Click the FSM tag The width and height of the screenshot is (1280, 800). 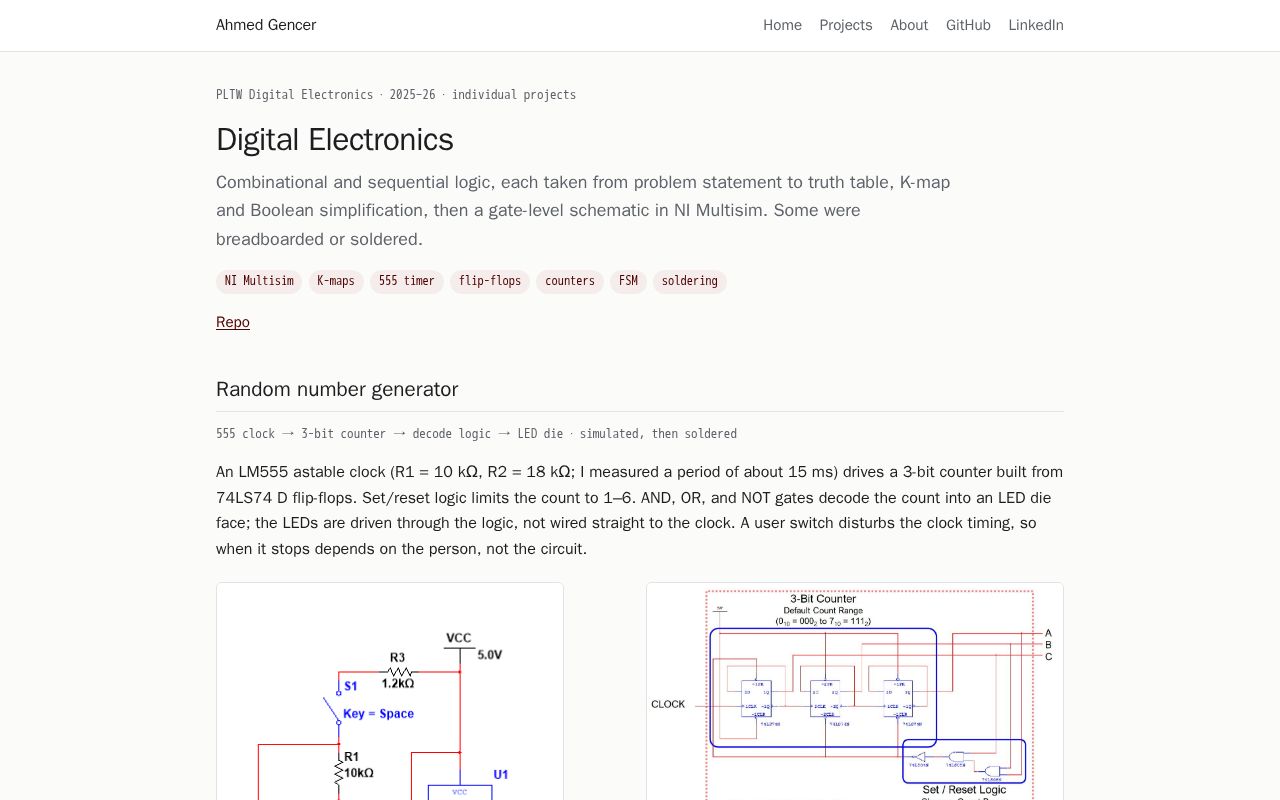coord(628,281)
